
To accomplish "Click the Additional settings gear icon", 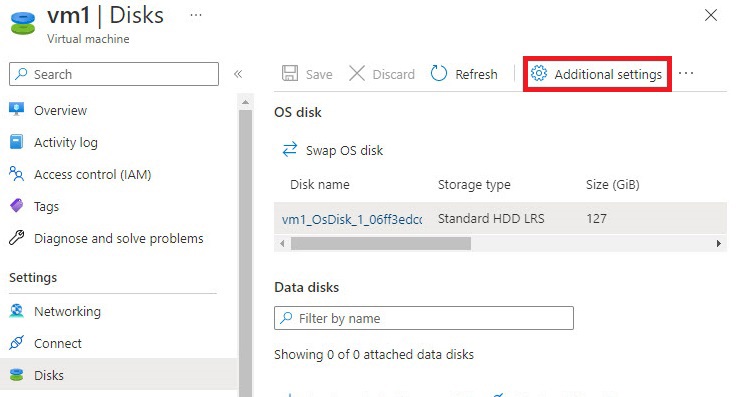I will pos(538,74).
